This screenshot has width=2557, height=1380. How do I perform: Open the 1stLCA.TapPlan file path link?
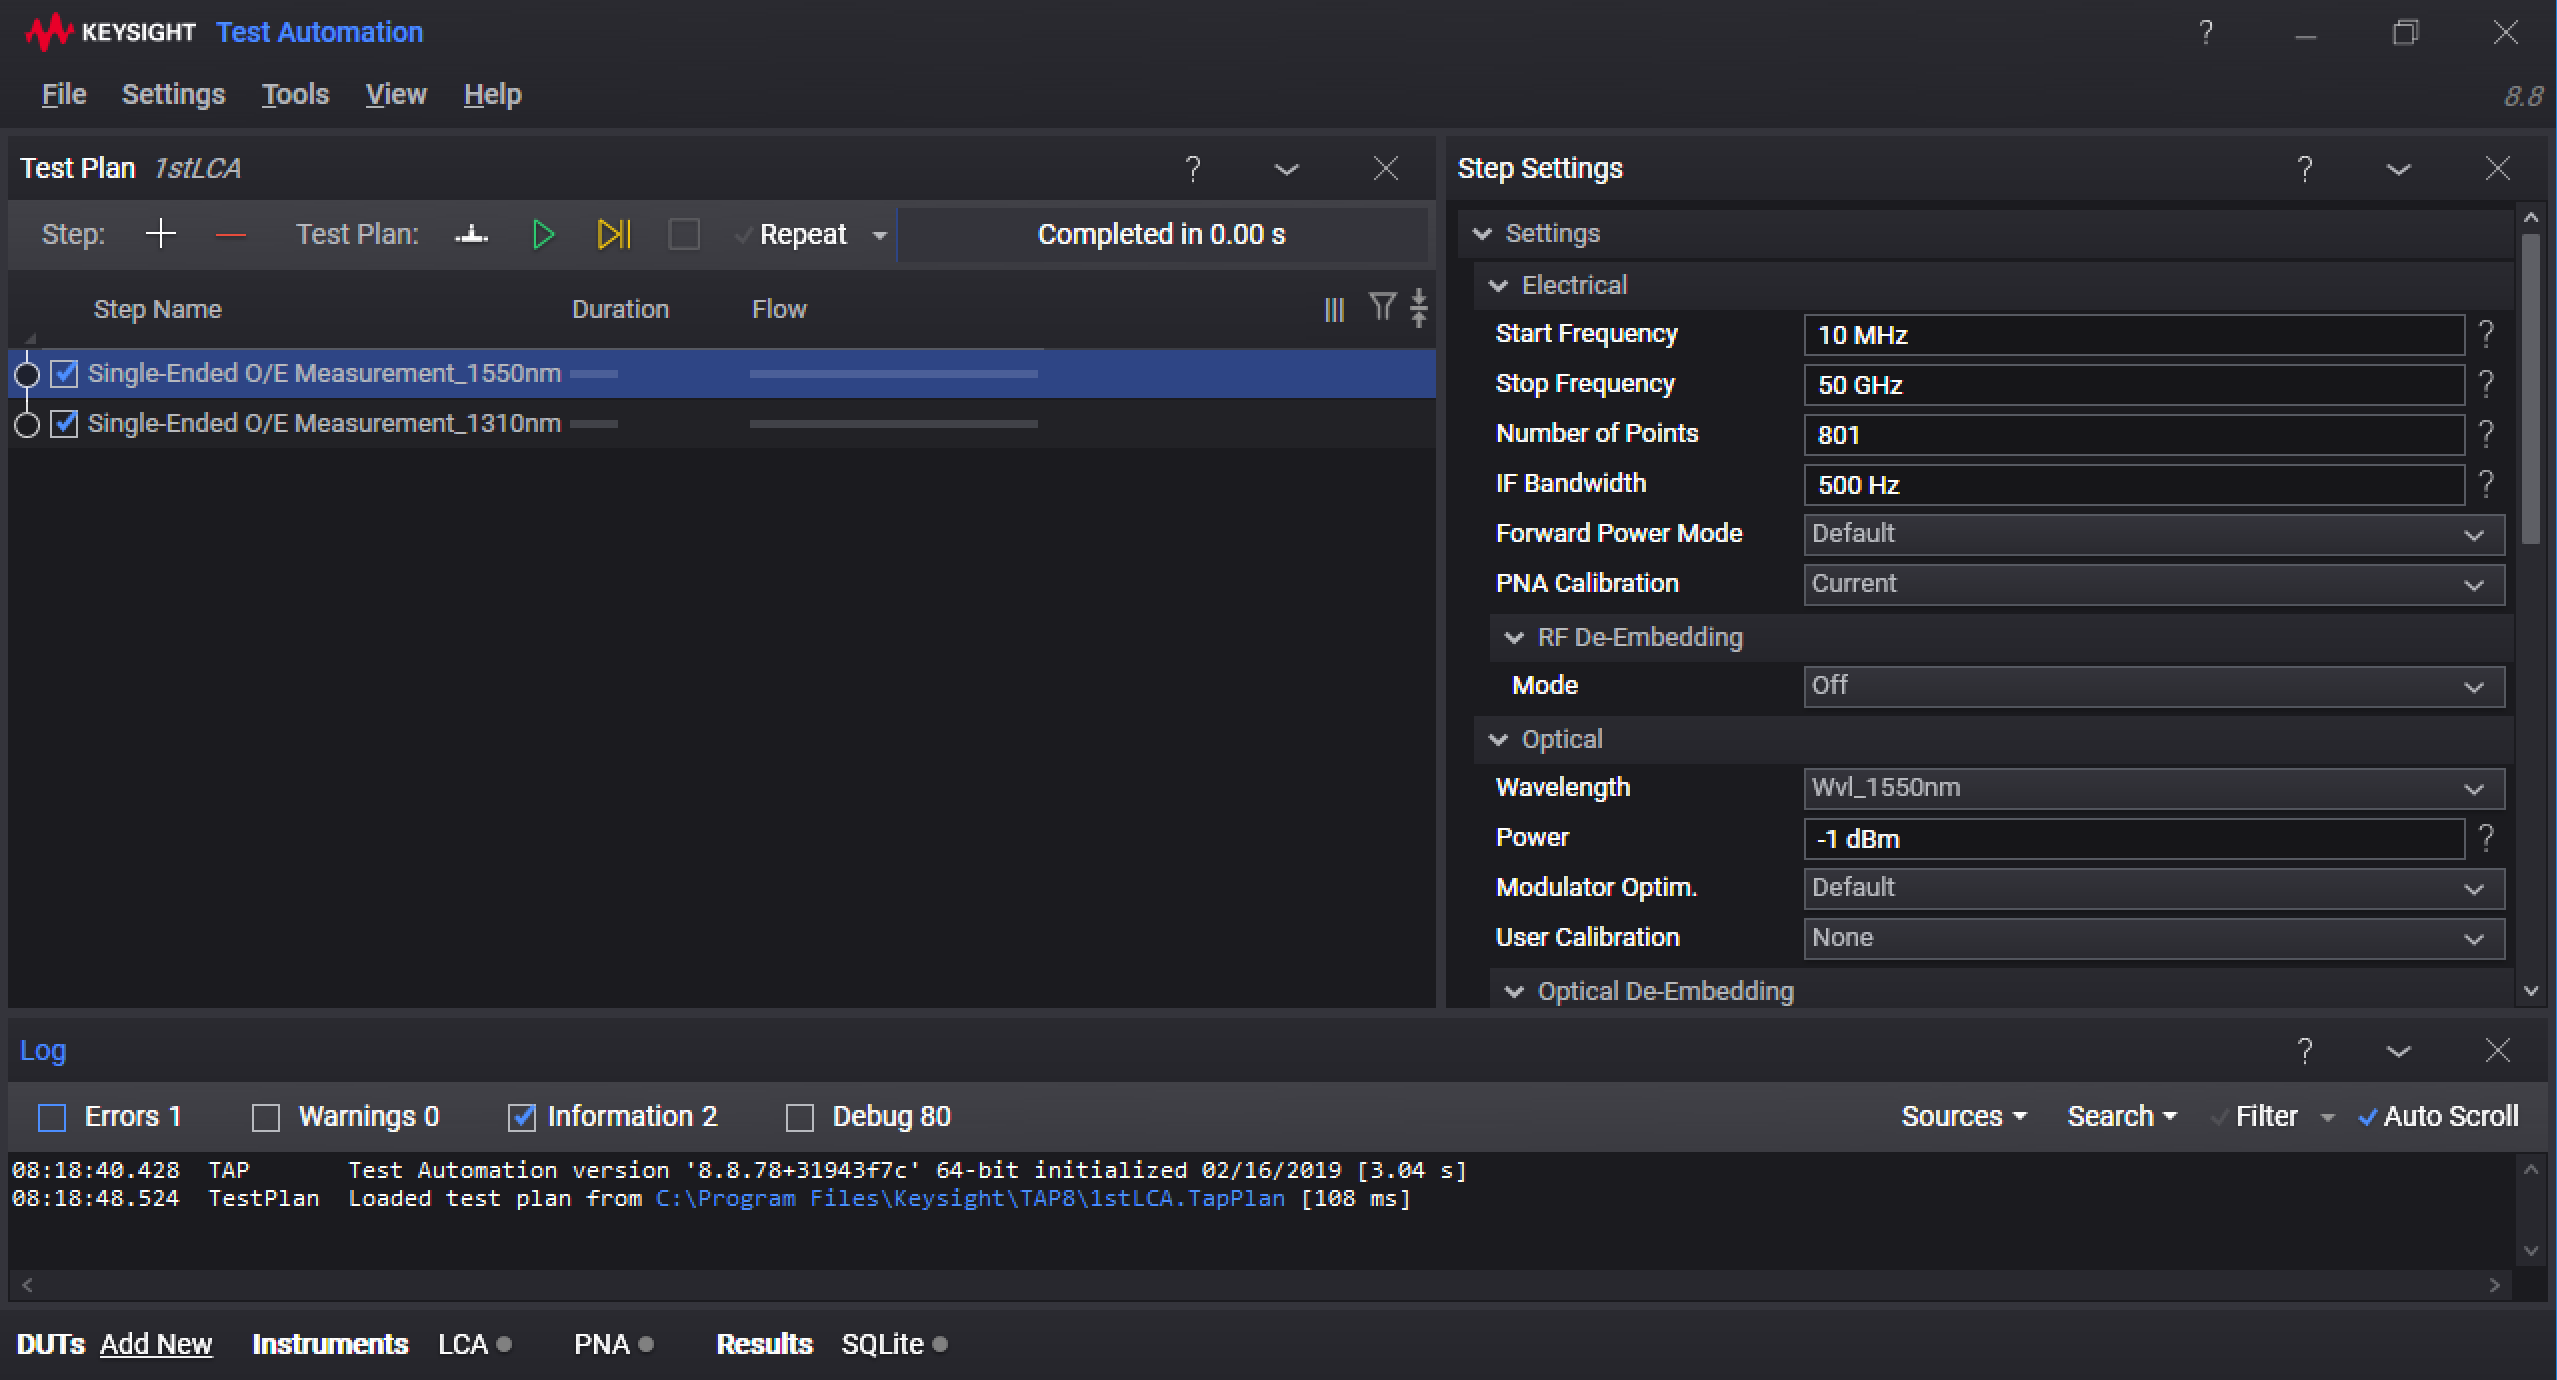tap(969, 1198)
